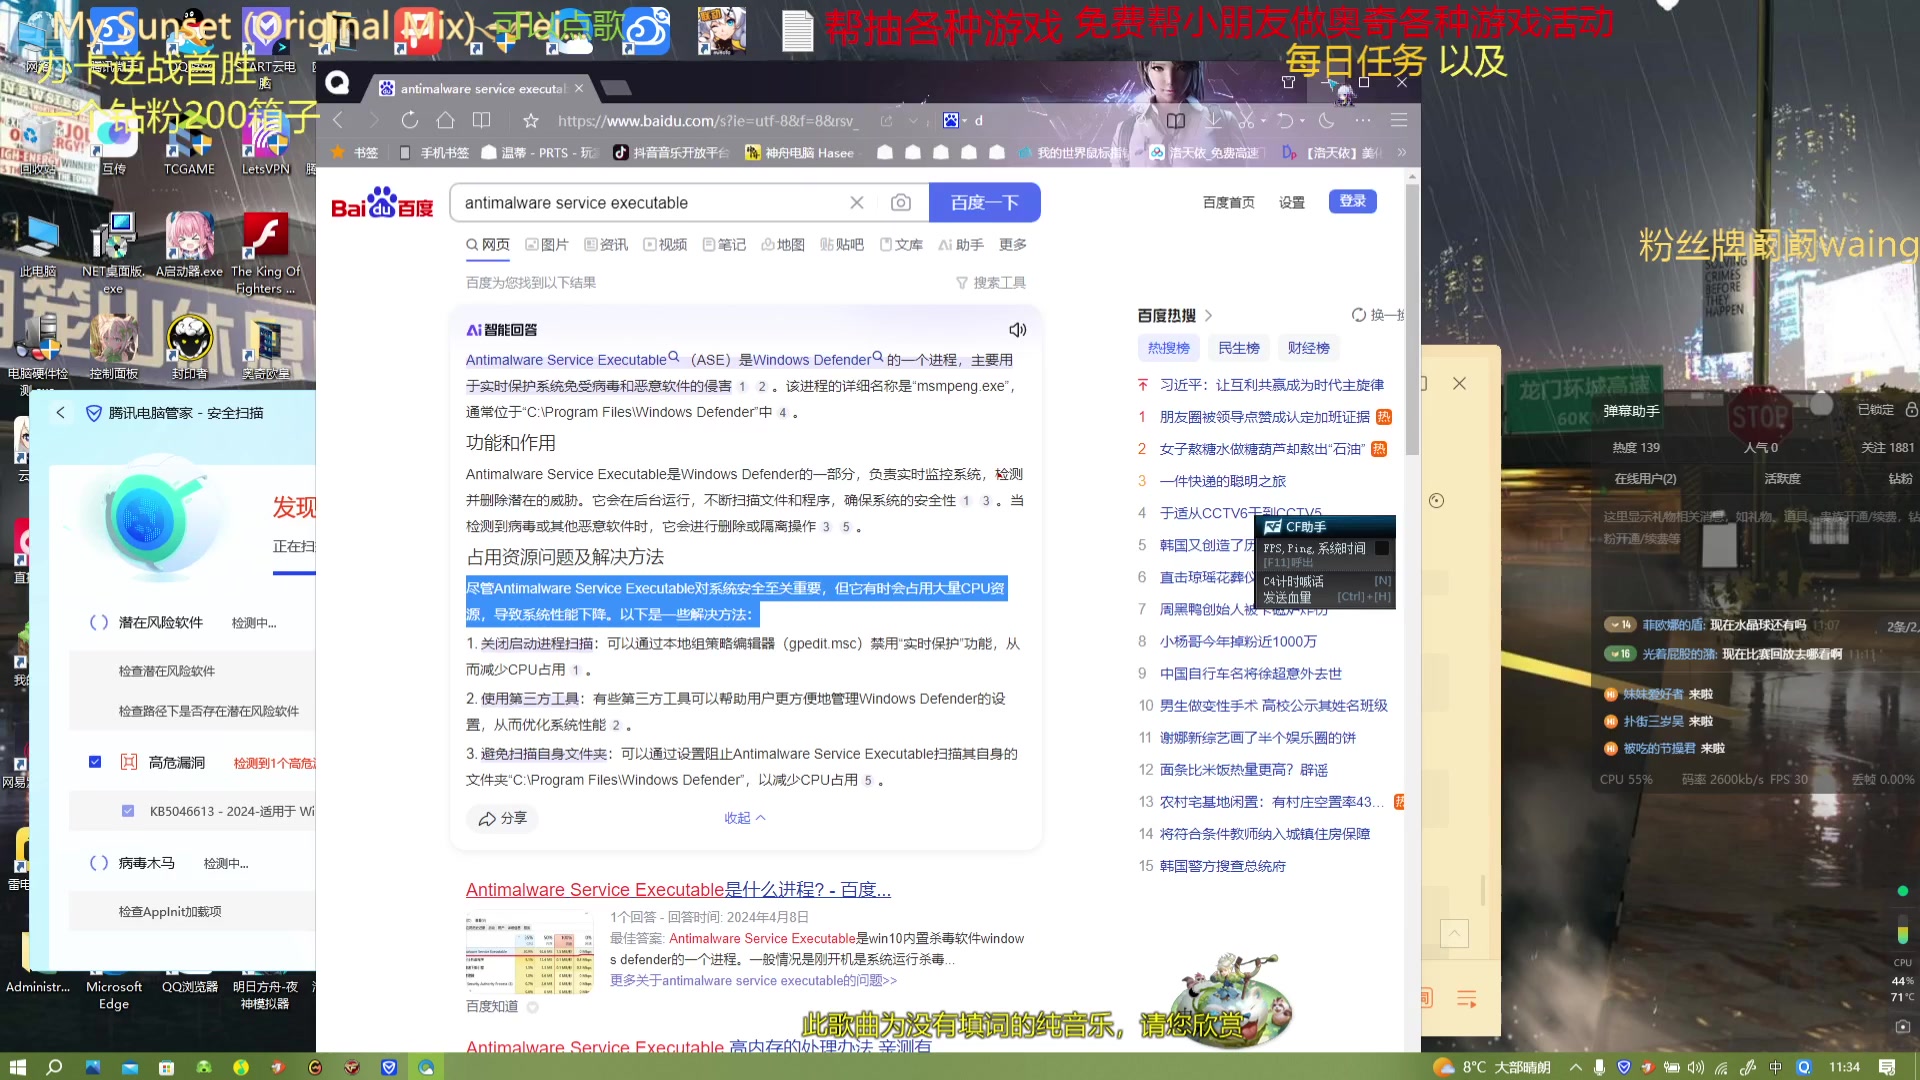
Task: Click the scissors screenshot tool icon
Action: (1246, 121)
